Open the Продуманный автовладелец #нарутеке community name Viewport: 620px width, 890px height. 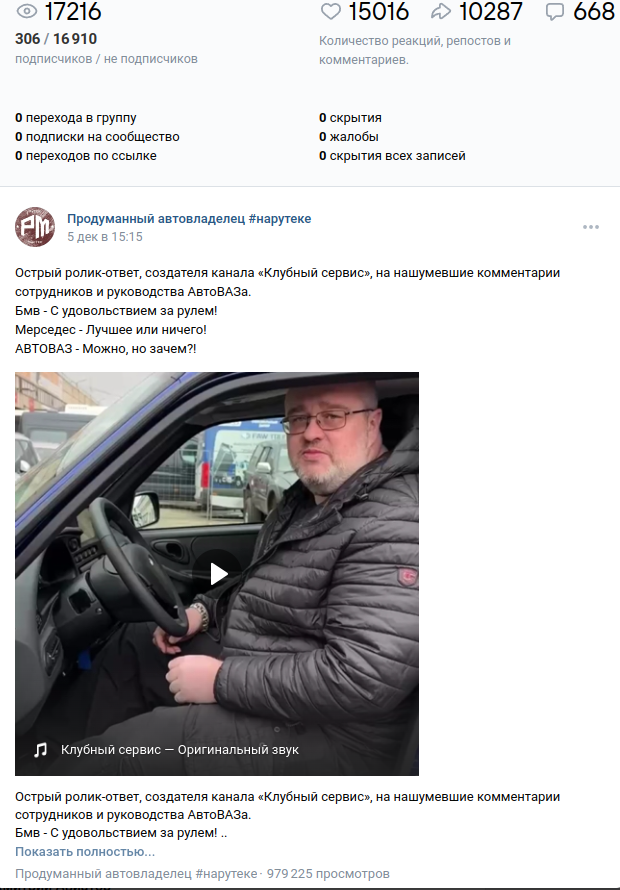[x=189, y=219]
